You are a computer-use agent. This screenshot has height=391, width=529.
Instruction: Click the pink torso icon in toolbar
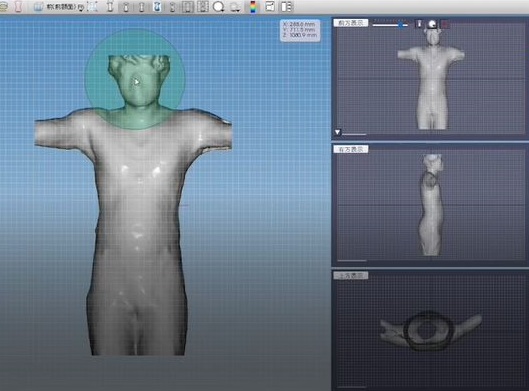(x=19, y=7)
